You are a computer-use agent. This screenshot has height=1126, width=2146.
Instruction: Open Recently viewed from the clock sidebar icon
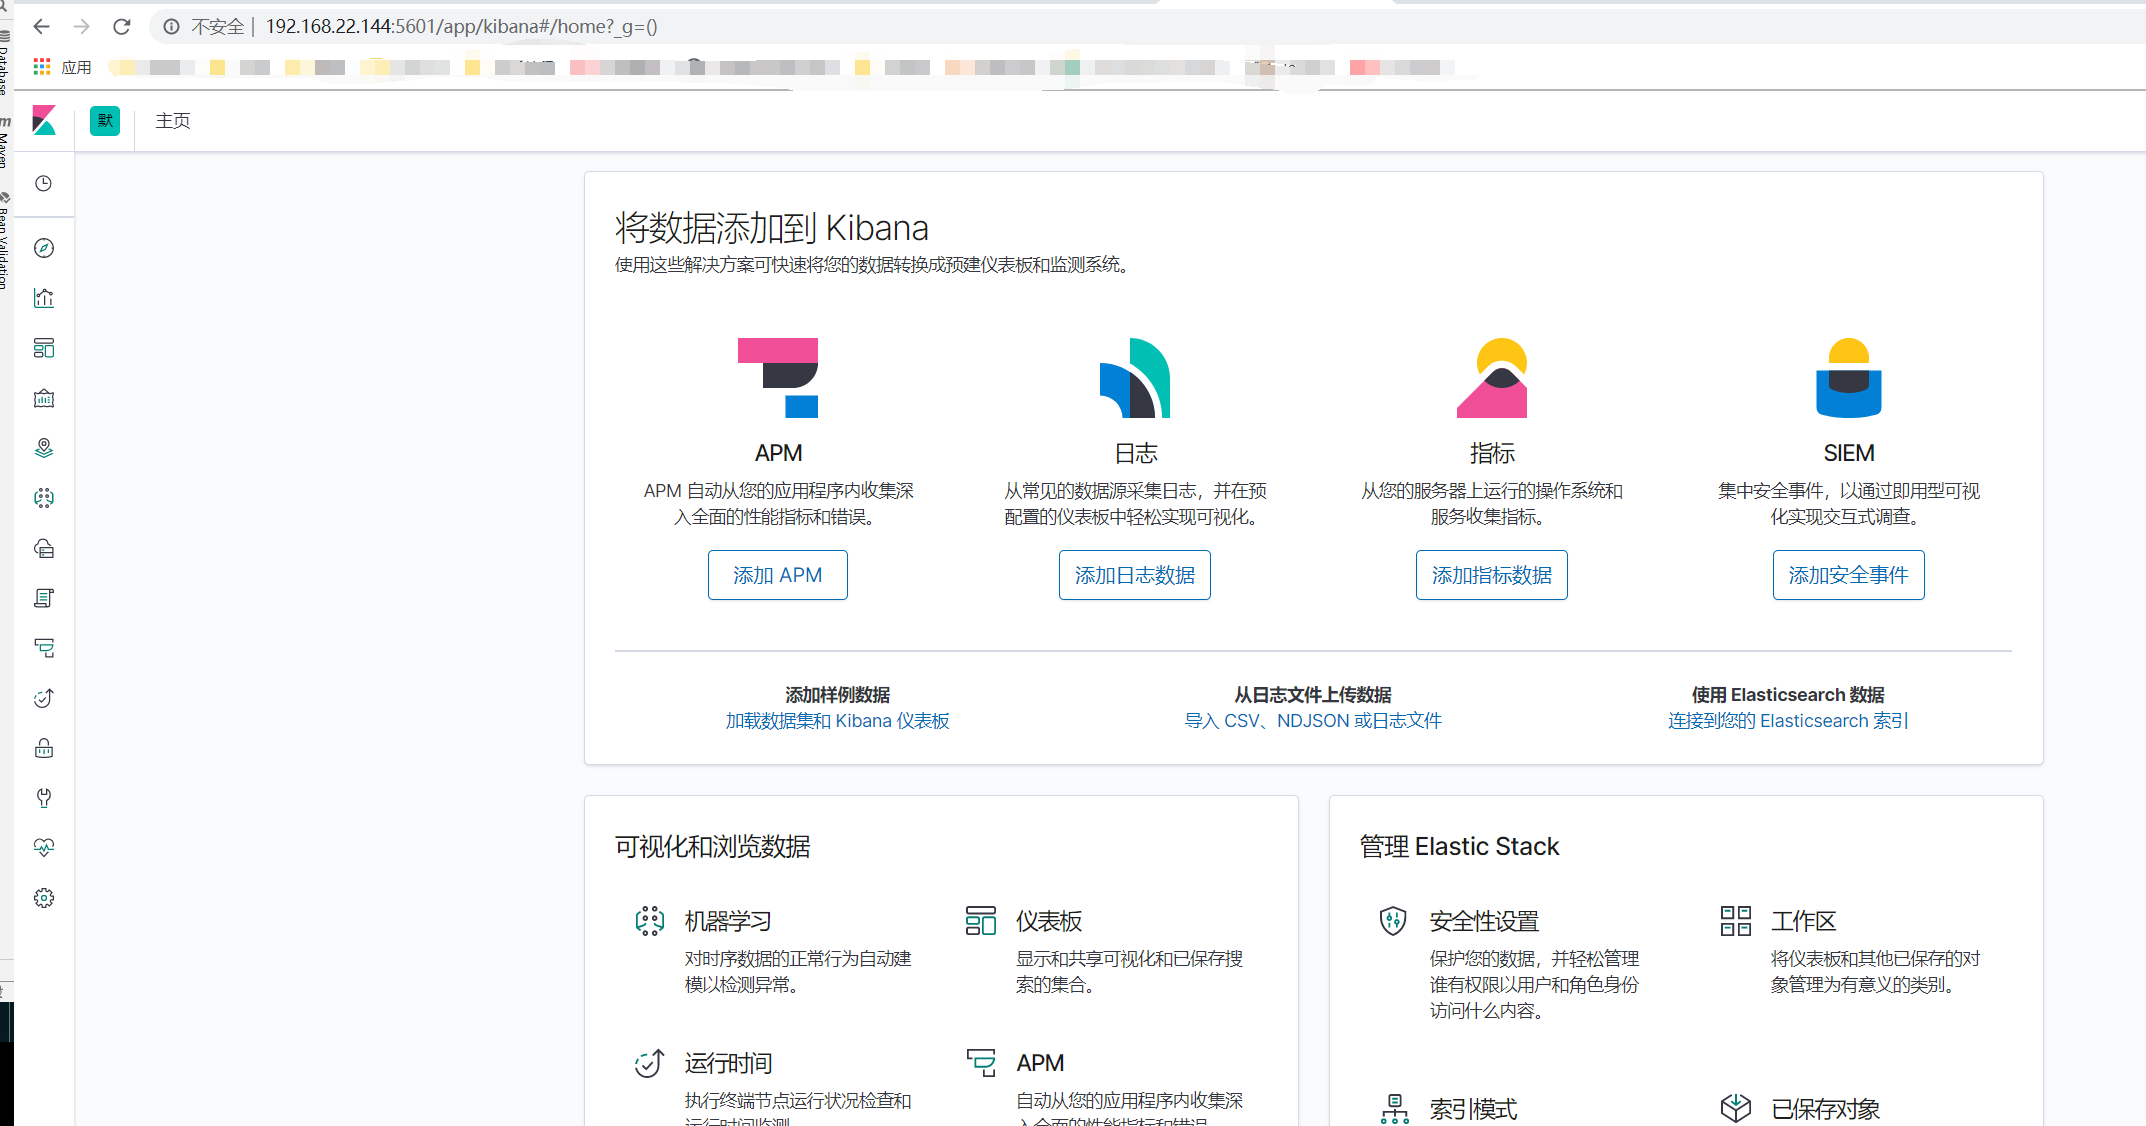point(44,184)
